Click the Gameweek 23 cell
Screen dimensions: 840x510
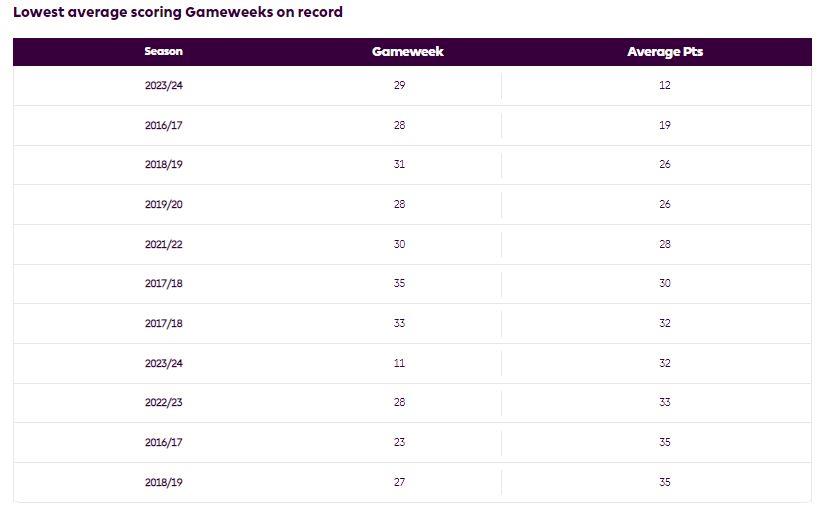(x=400, y=442)
